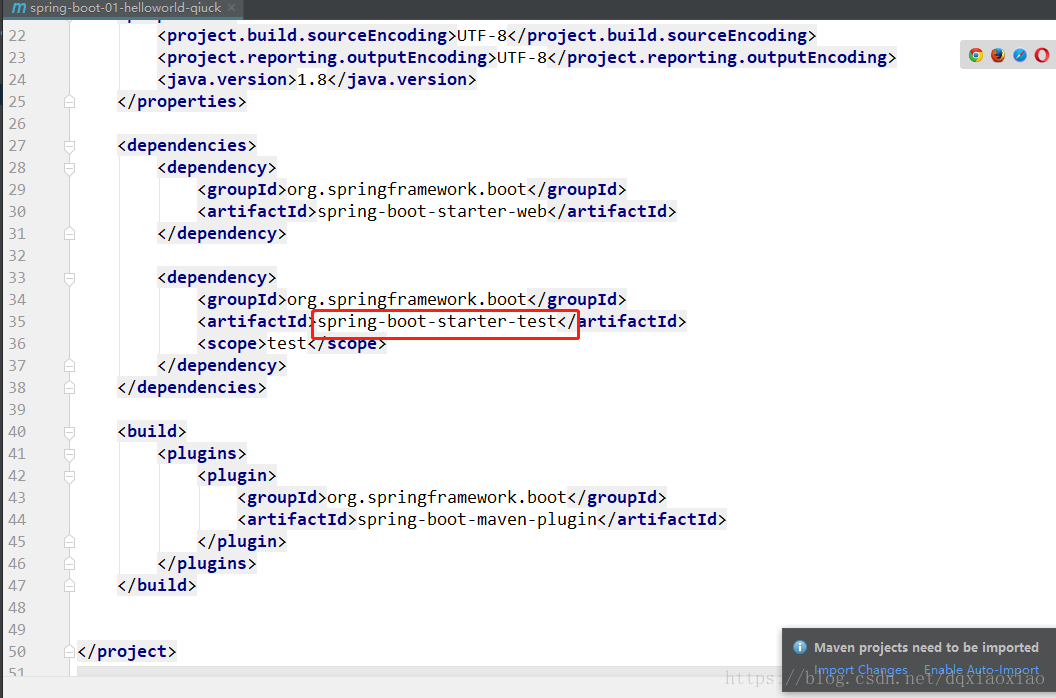This screenshot has width=1056, height=698.
Task: Open the page in Firefox
Action: click(x=997, y=55)
